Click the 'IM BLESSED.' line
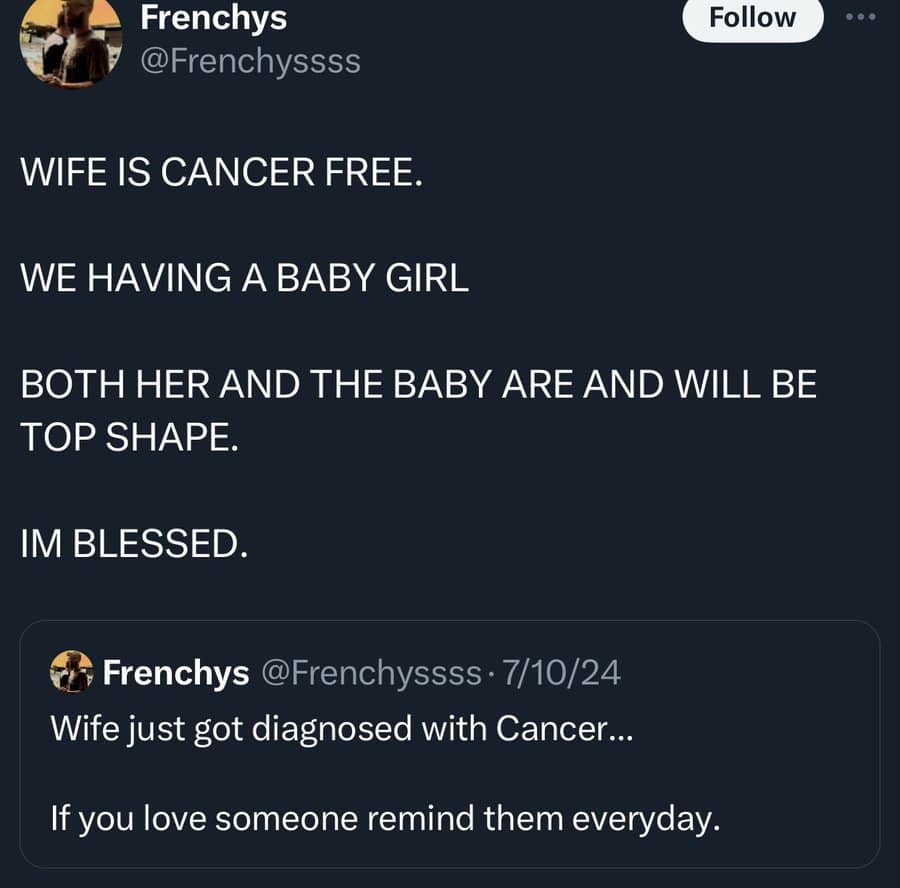This screenshot has width=900, height=888. pyautogui.click(x=133, y=544)
